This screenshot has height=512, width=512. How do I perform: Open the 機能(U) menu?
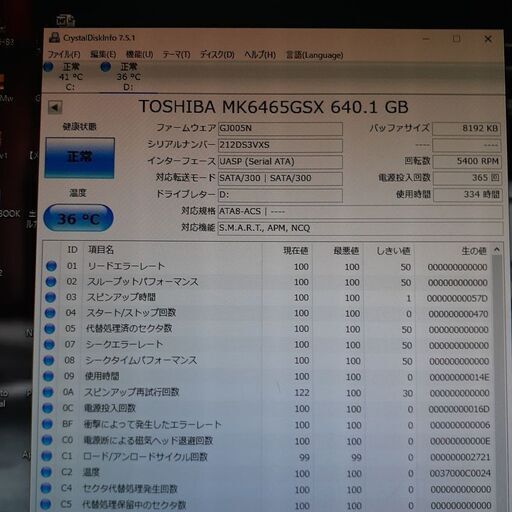tap(139, 54)
